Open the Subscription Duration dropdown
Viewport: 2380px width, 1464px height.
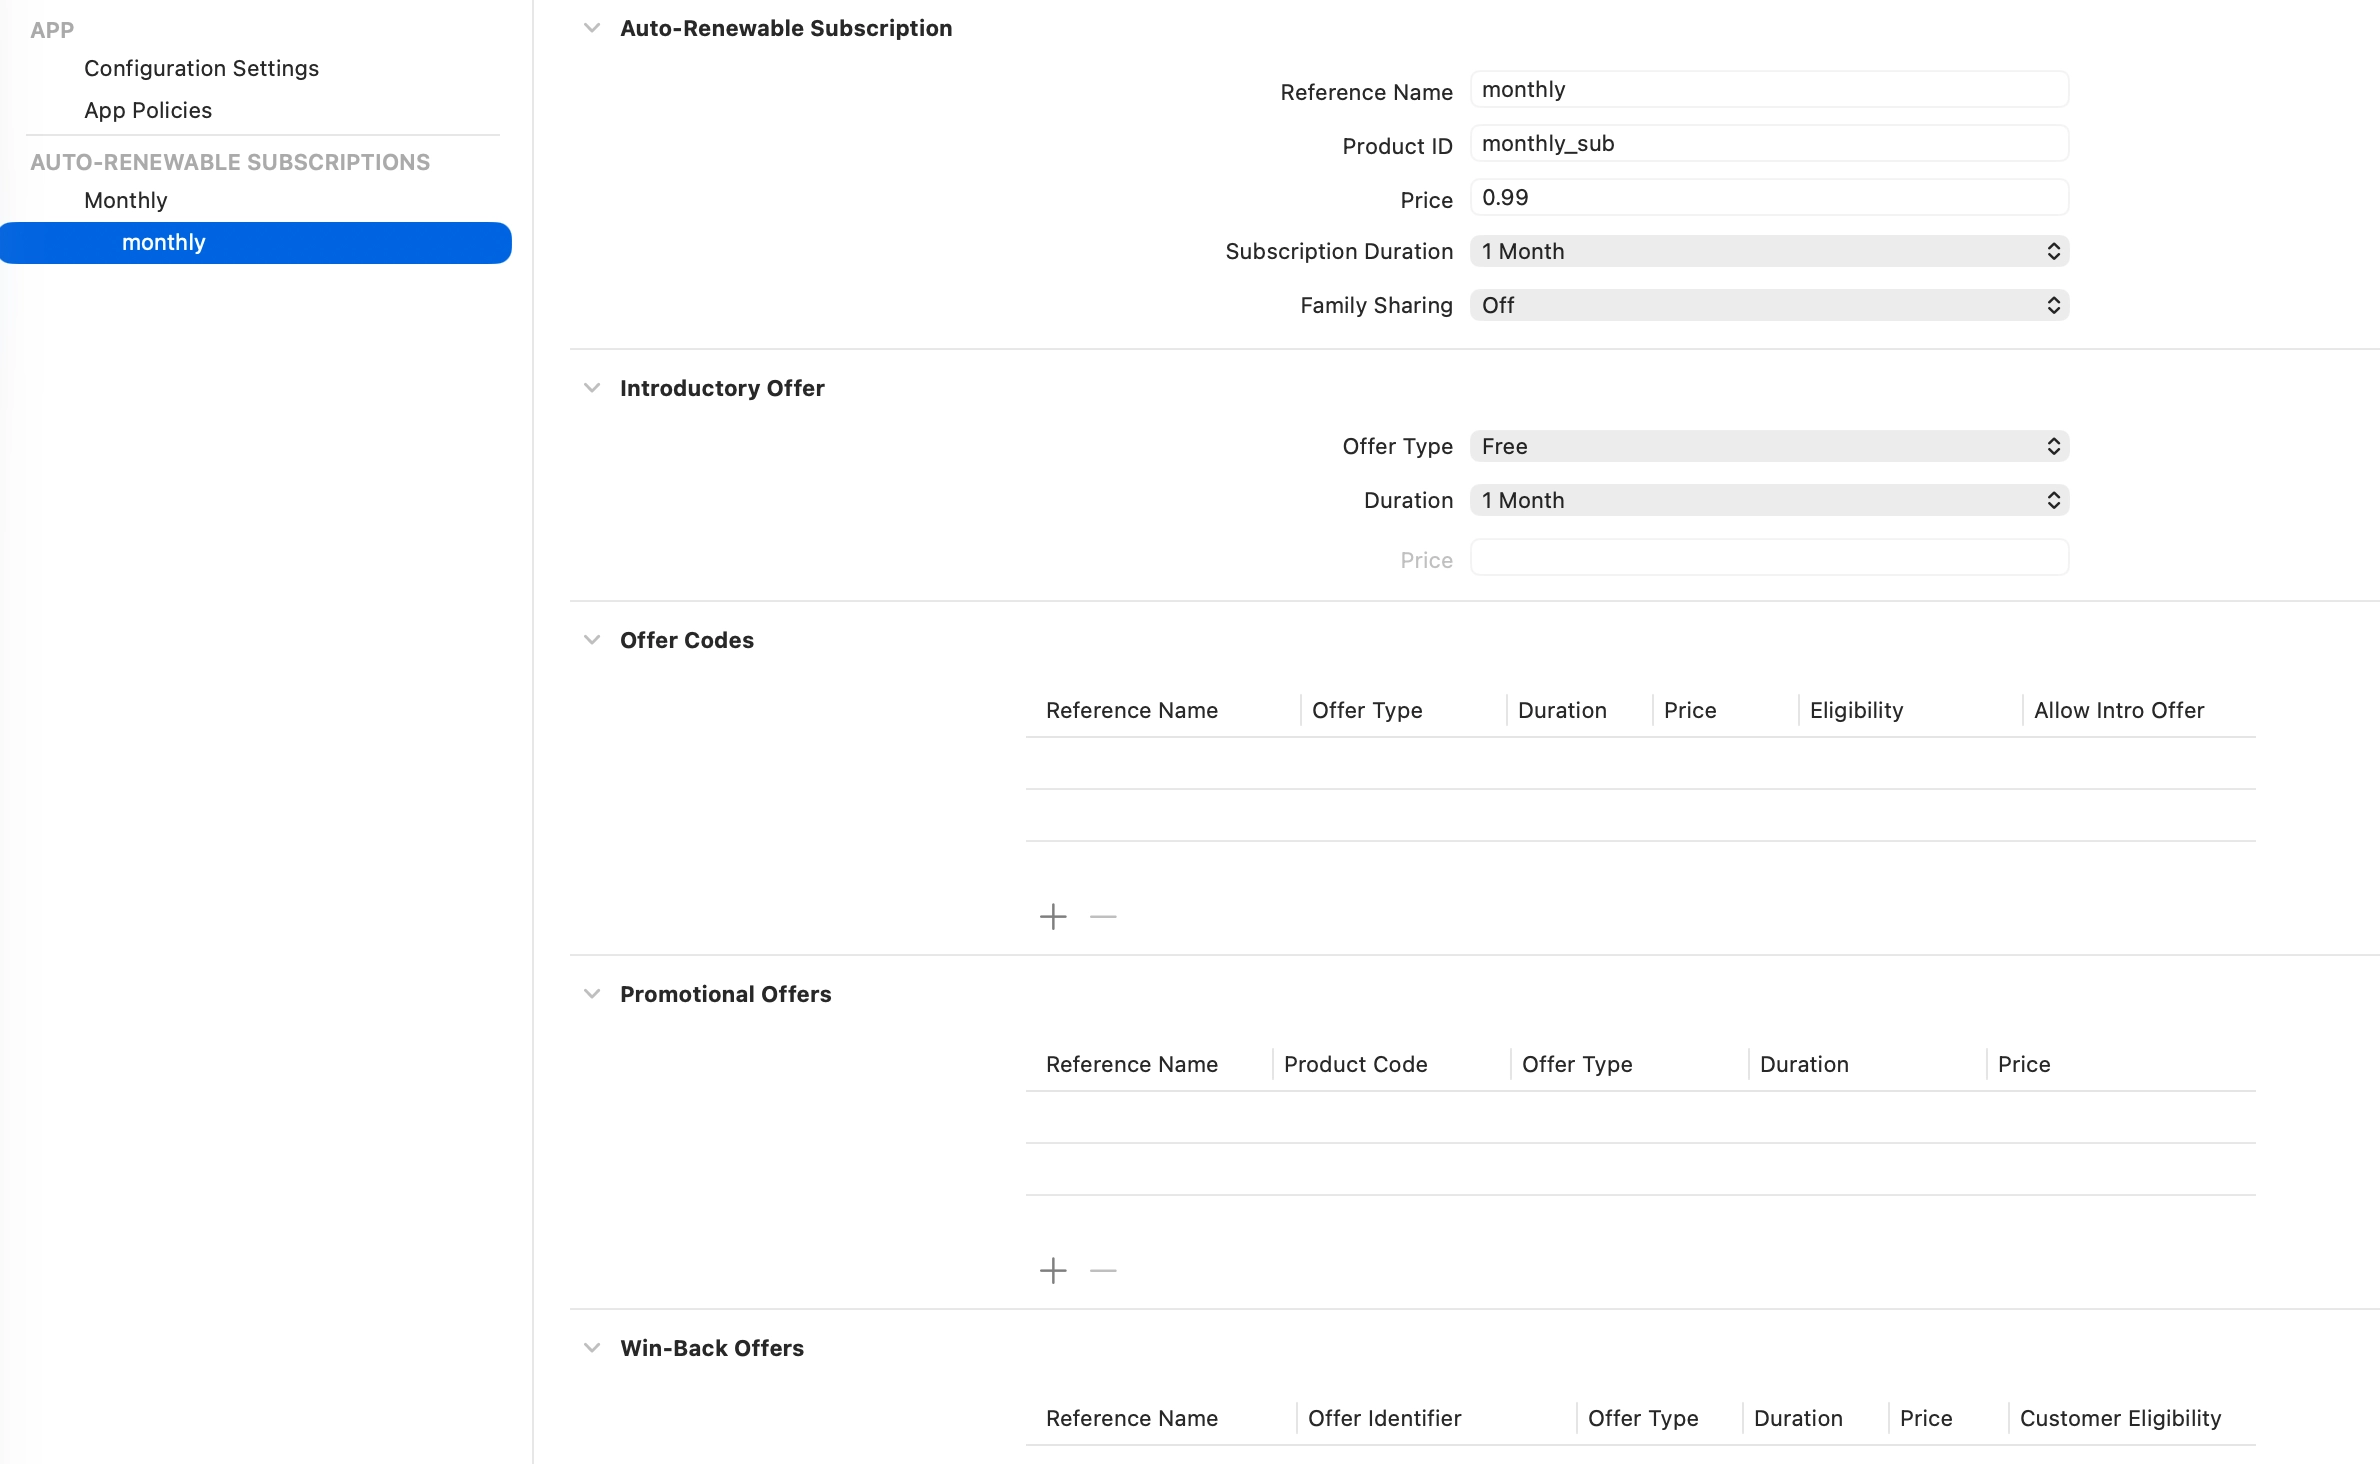1768,251
